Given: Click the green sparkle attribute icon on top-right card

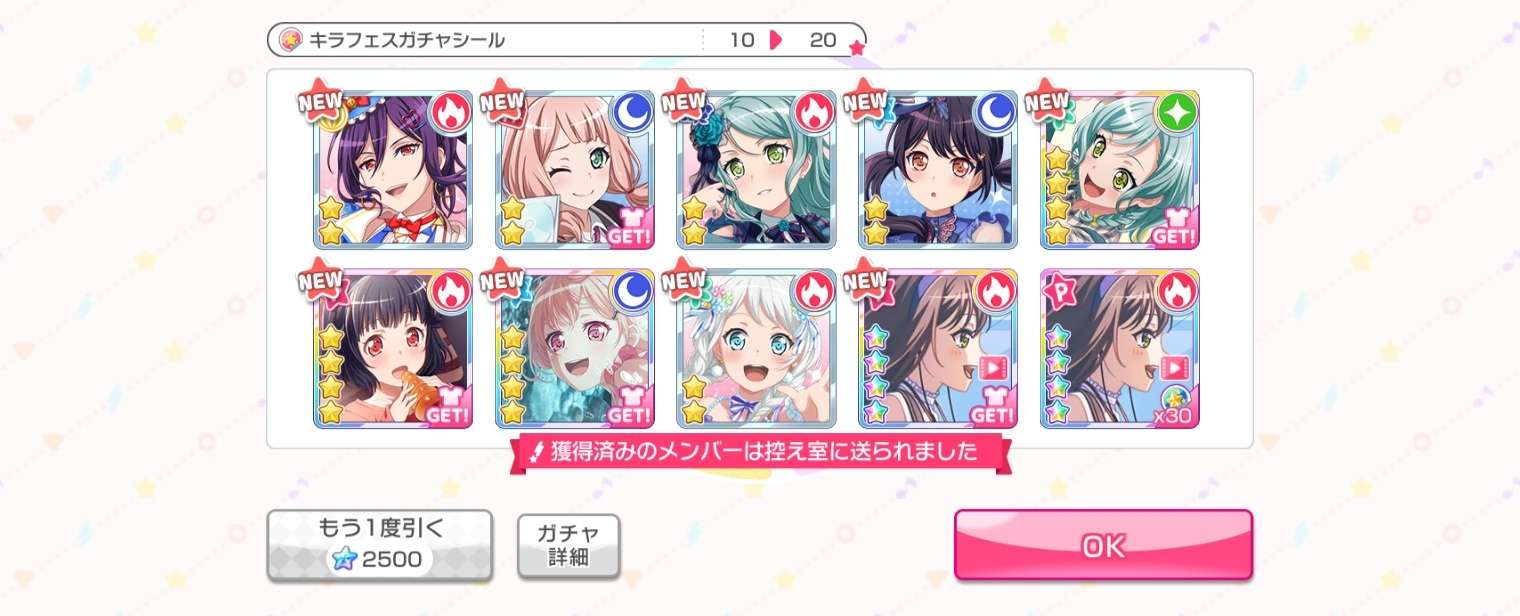Looking at the screenshot, I should tap(1176, 113).
